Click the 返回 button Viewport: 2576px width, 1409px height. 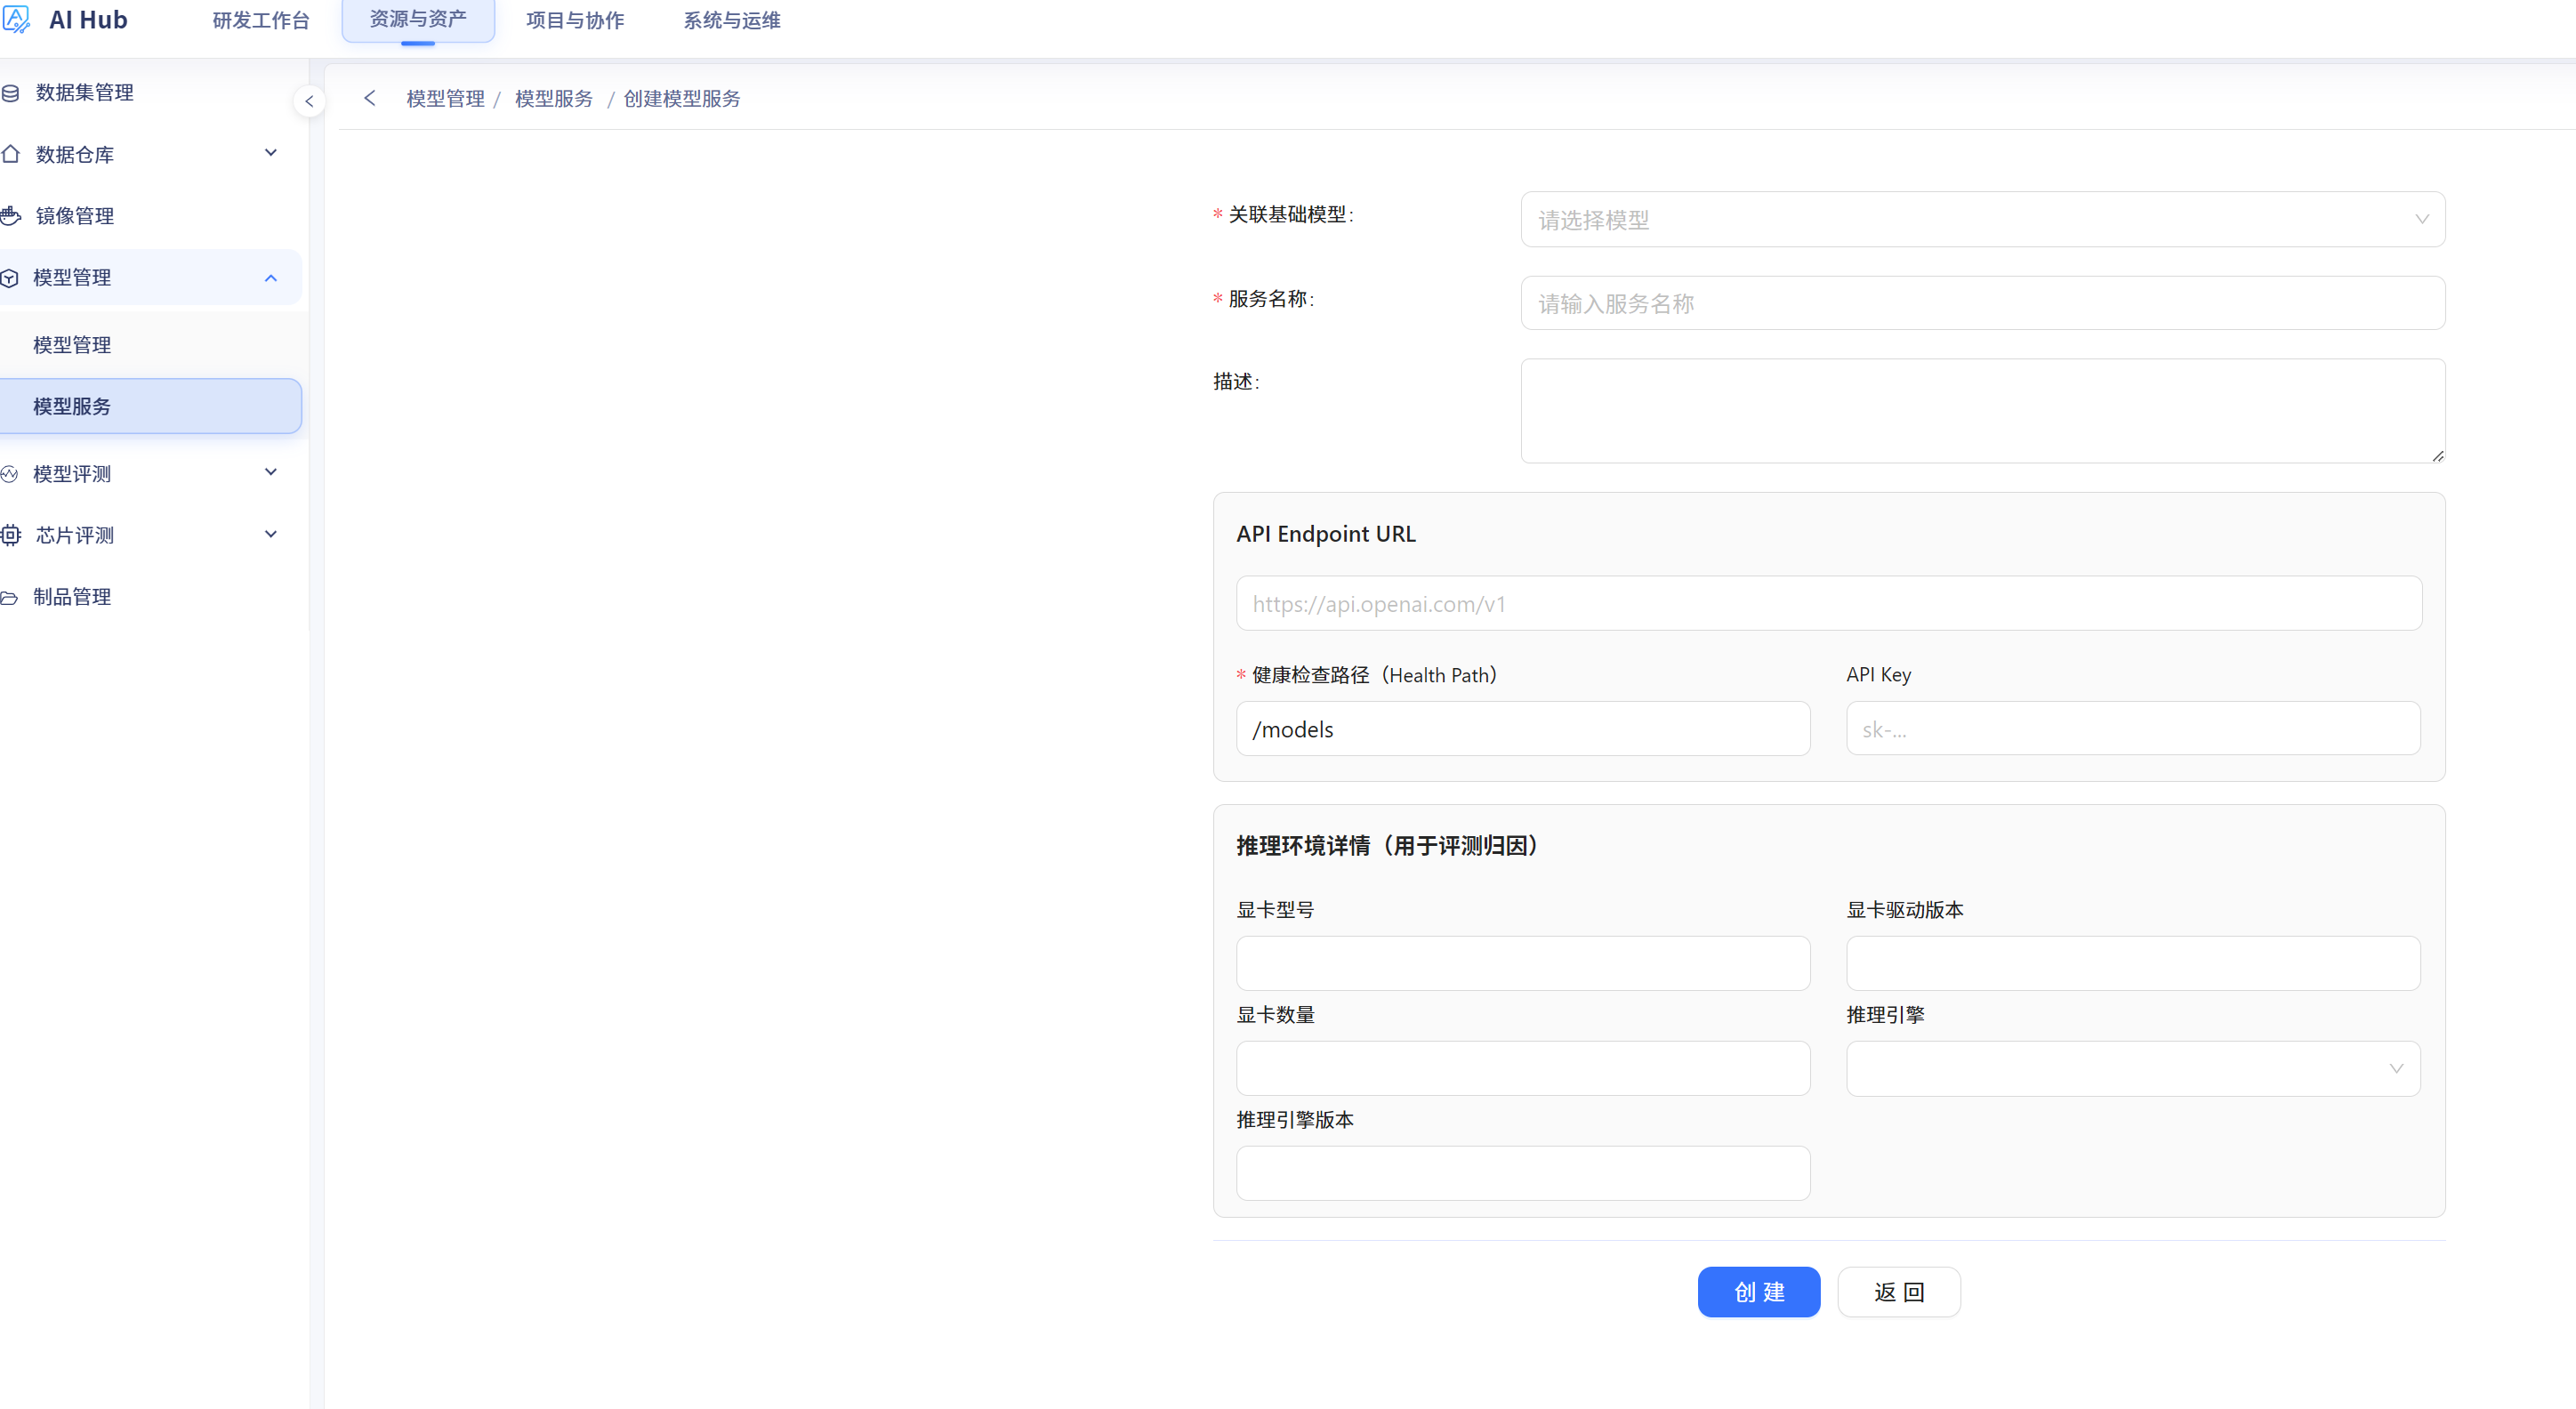click(x=1898, y=1291)
